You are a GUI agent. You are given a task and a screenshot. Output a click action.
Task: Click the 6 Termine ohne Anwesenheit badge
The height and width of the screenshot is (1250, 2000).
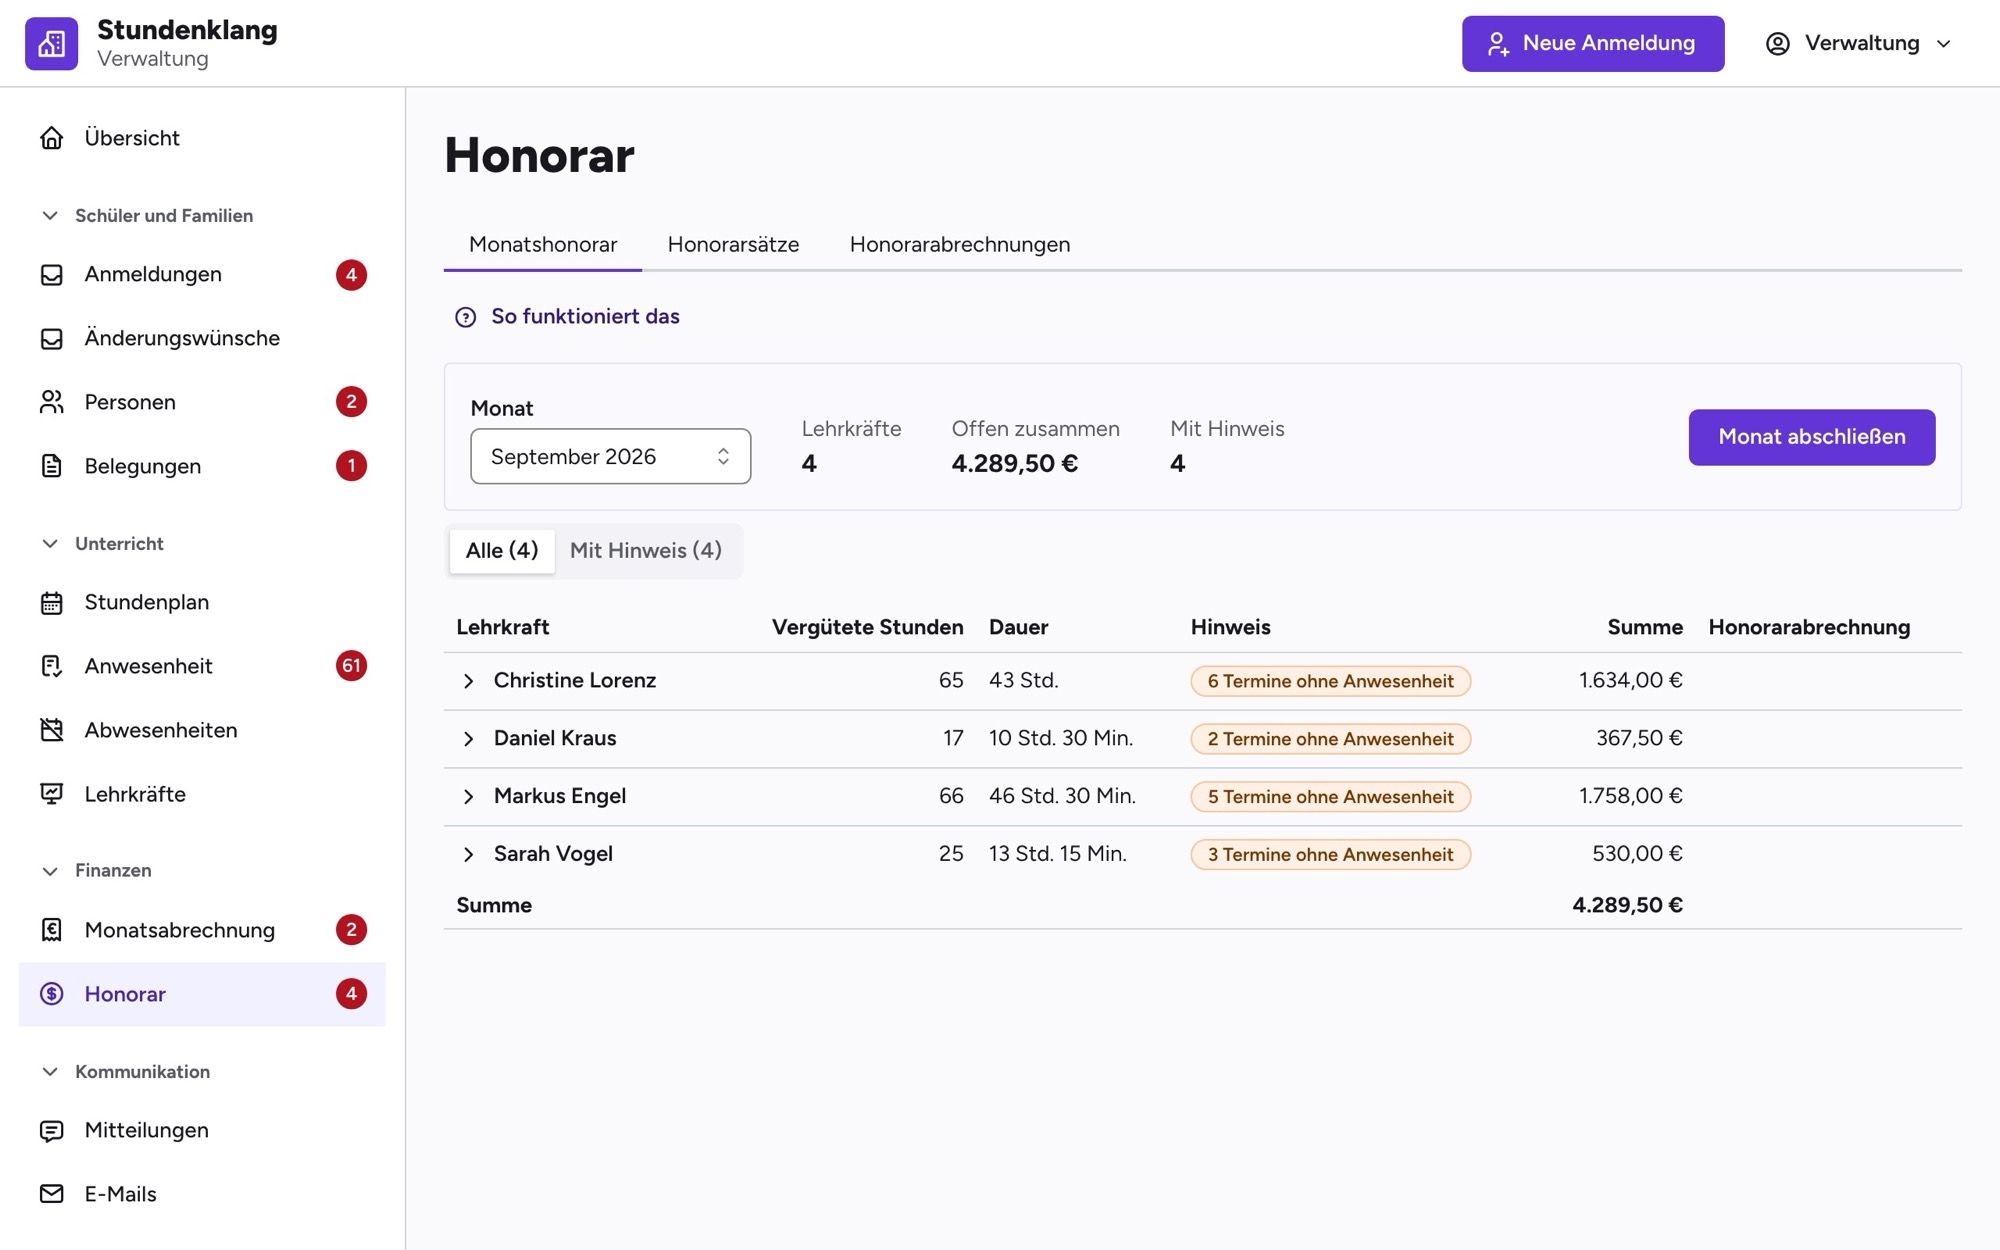[1330, 681]
